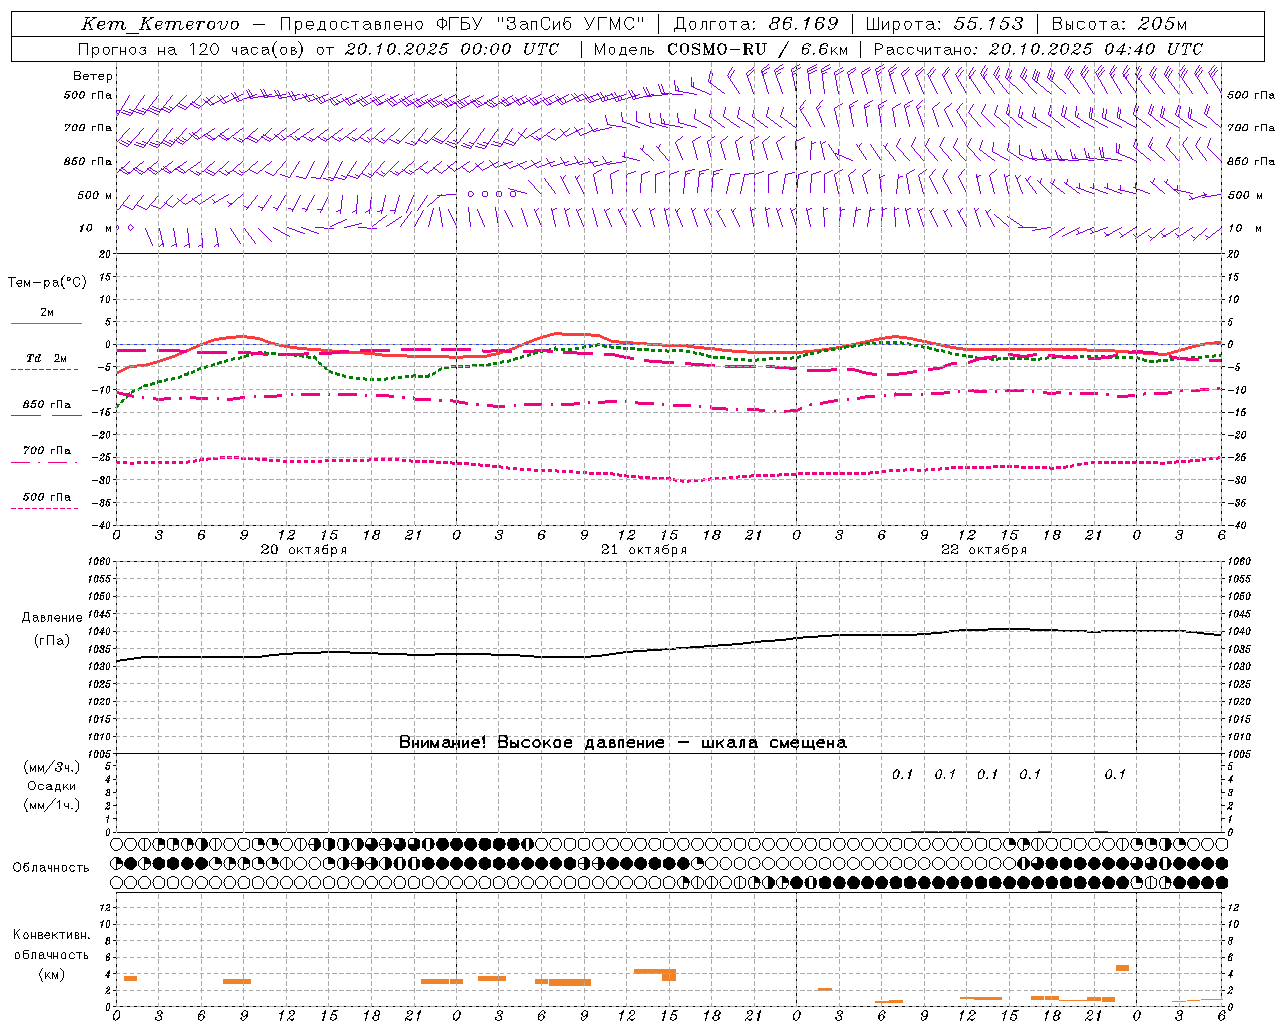This screenshot has width=1280, height=1024.
Task: Click the short-dashed 500 гПа temperature legend line
Action: tap(44, 508)
